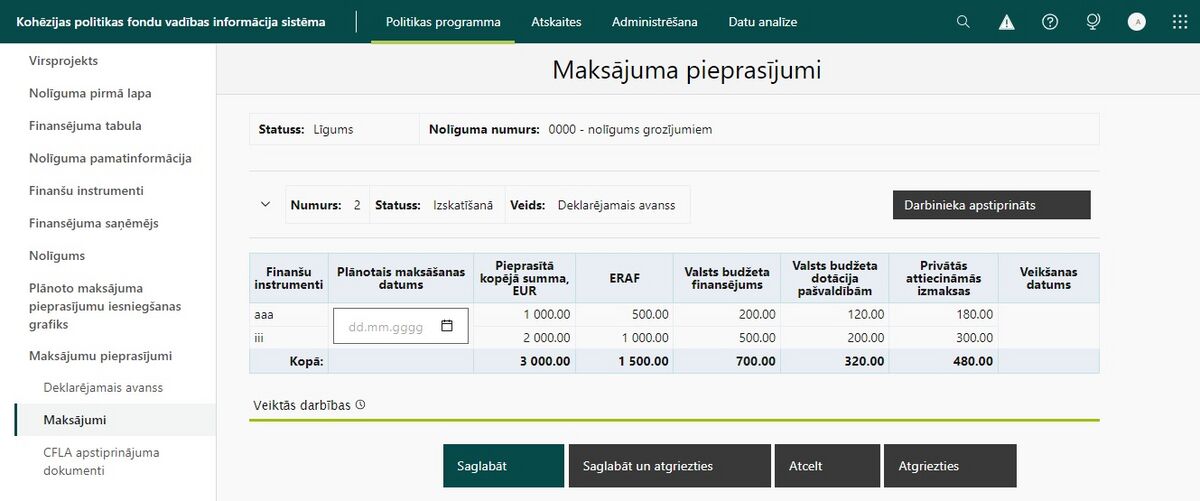This screenshot has height=501, width=1200.
Task: Click the Saglabāt button
Action: click(503, 466)
